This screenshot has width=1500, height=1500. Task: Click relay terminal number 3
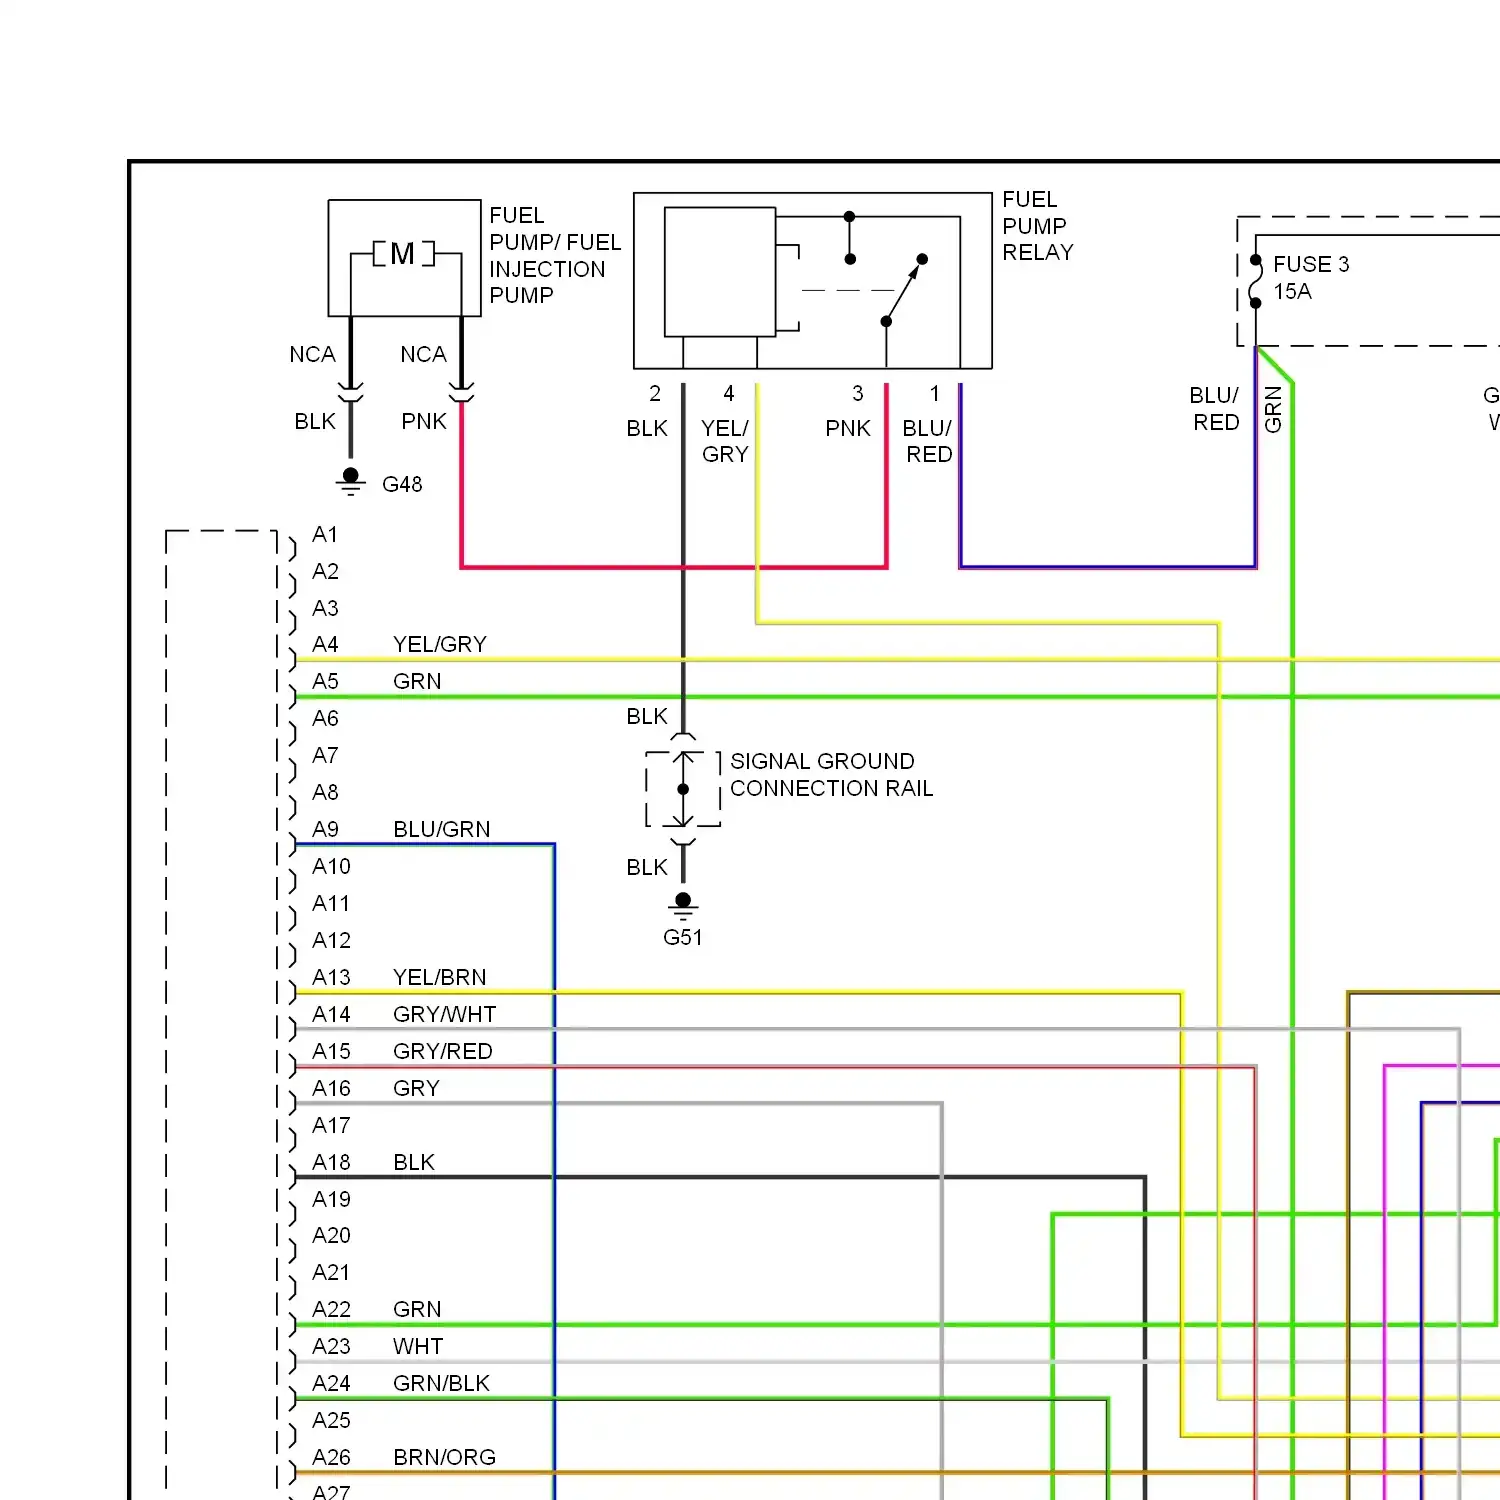pos(858,393)
